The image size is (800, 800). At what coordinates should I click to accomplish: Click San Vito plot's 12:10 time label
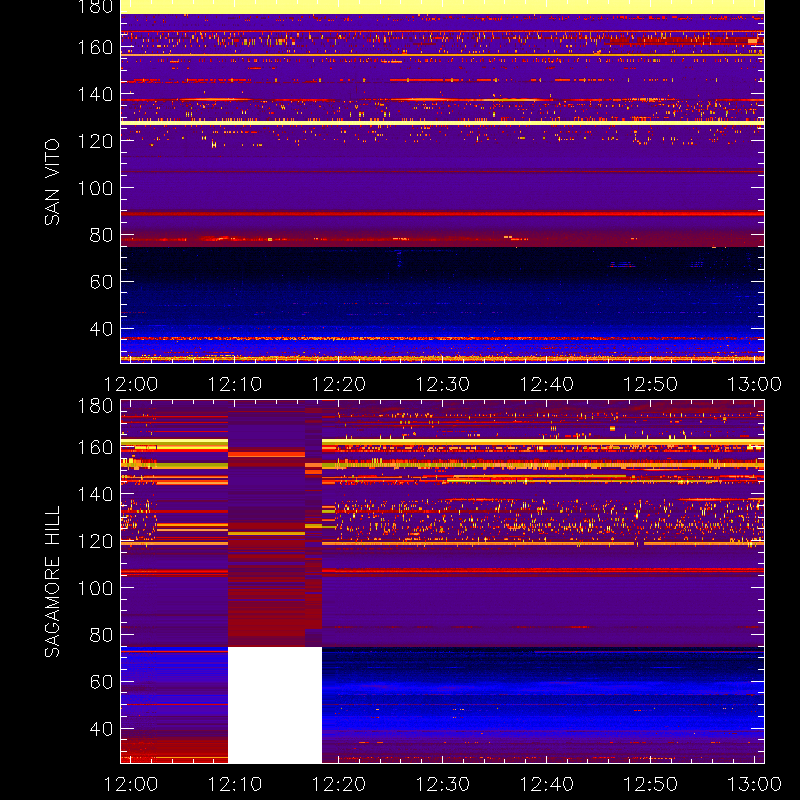tap(235, 384)
